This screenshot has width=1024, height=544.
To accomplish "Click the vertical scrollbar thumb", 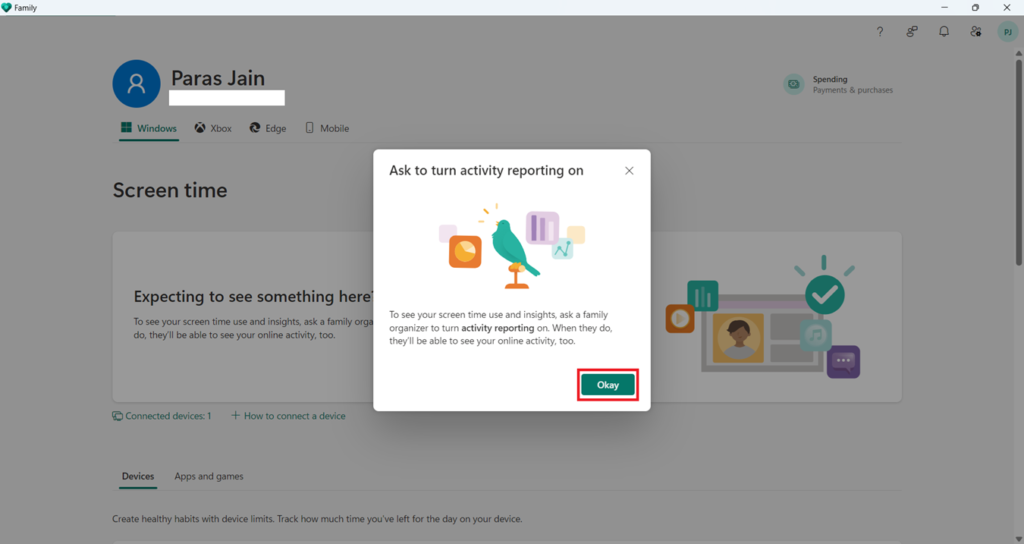I will (1018, 162).
